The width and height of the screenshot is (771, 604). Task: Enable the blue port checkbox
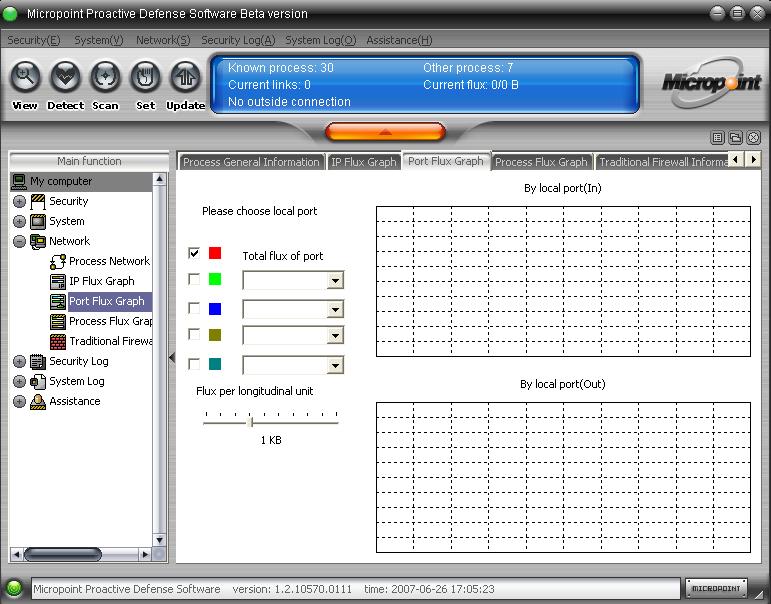(x=194, y=308)
